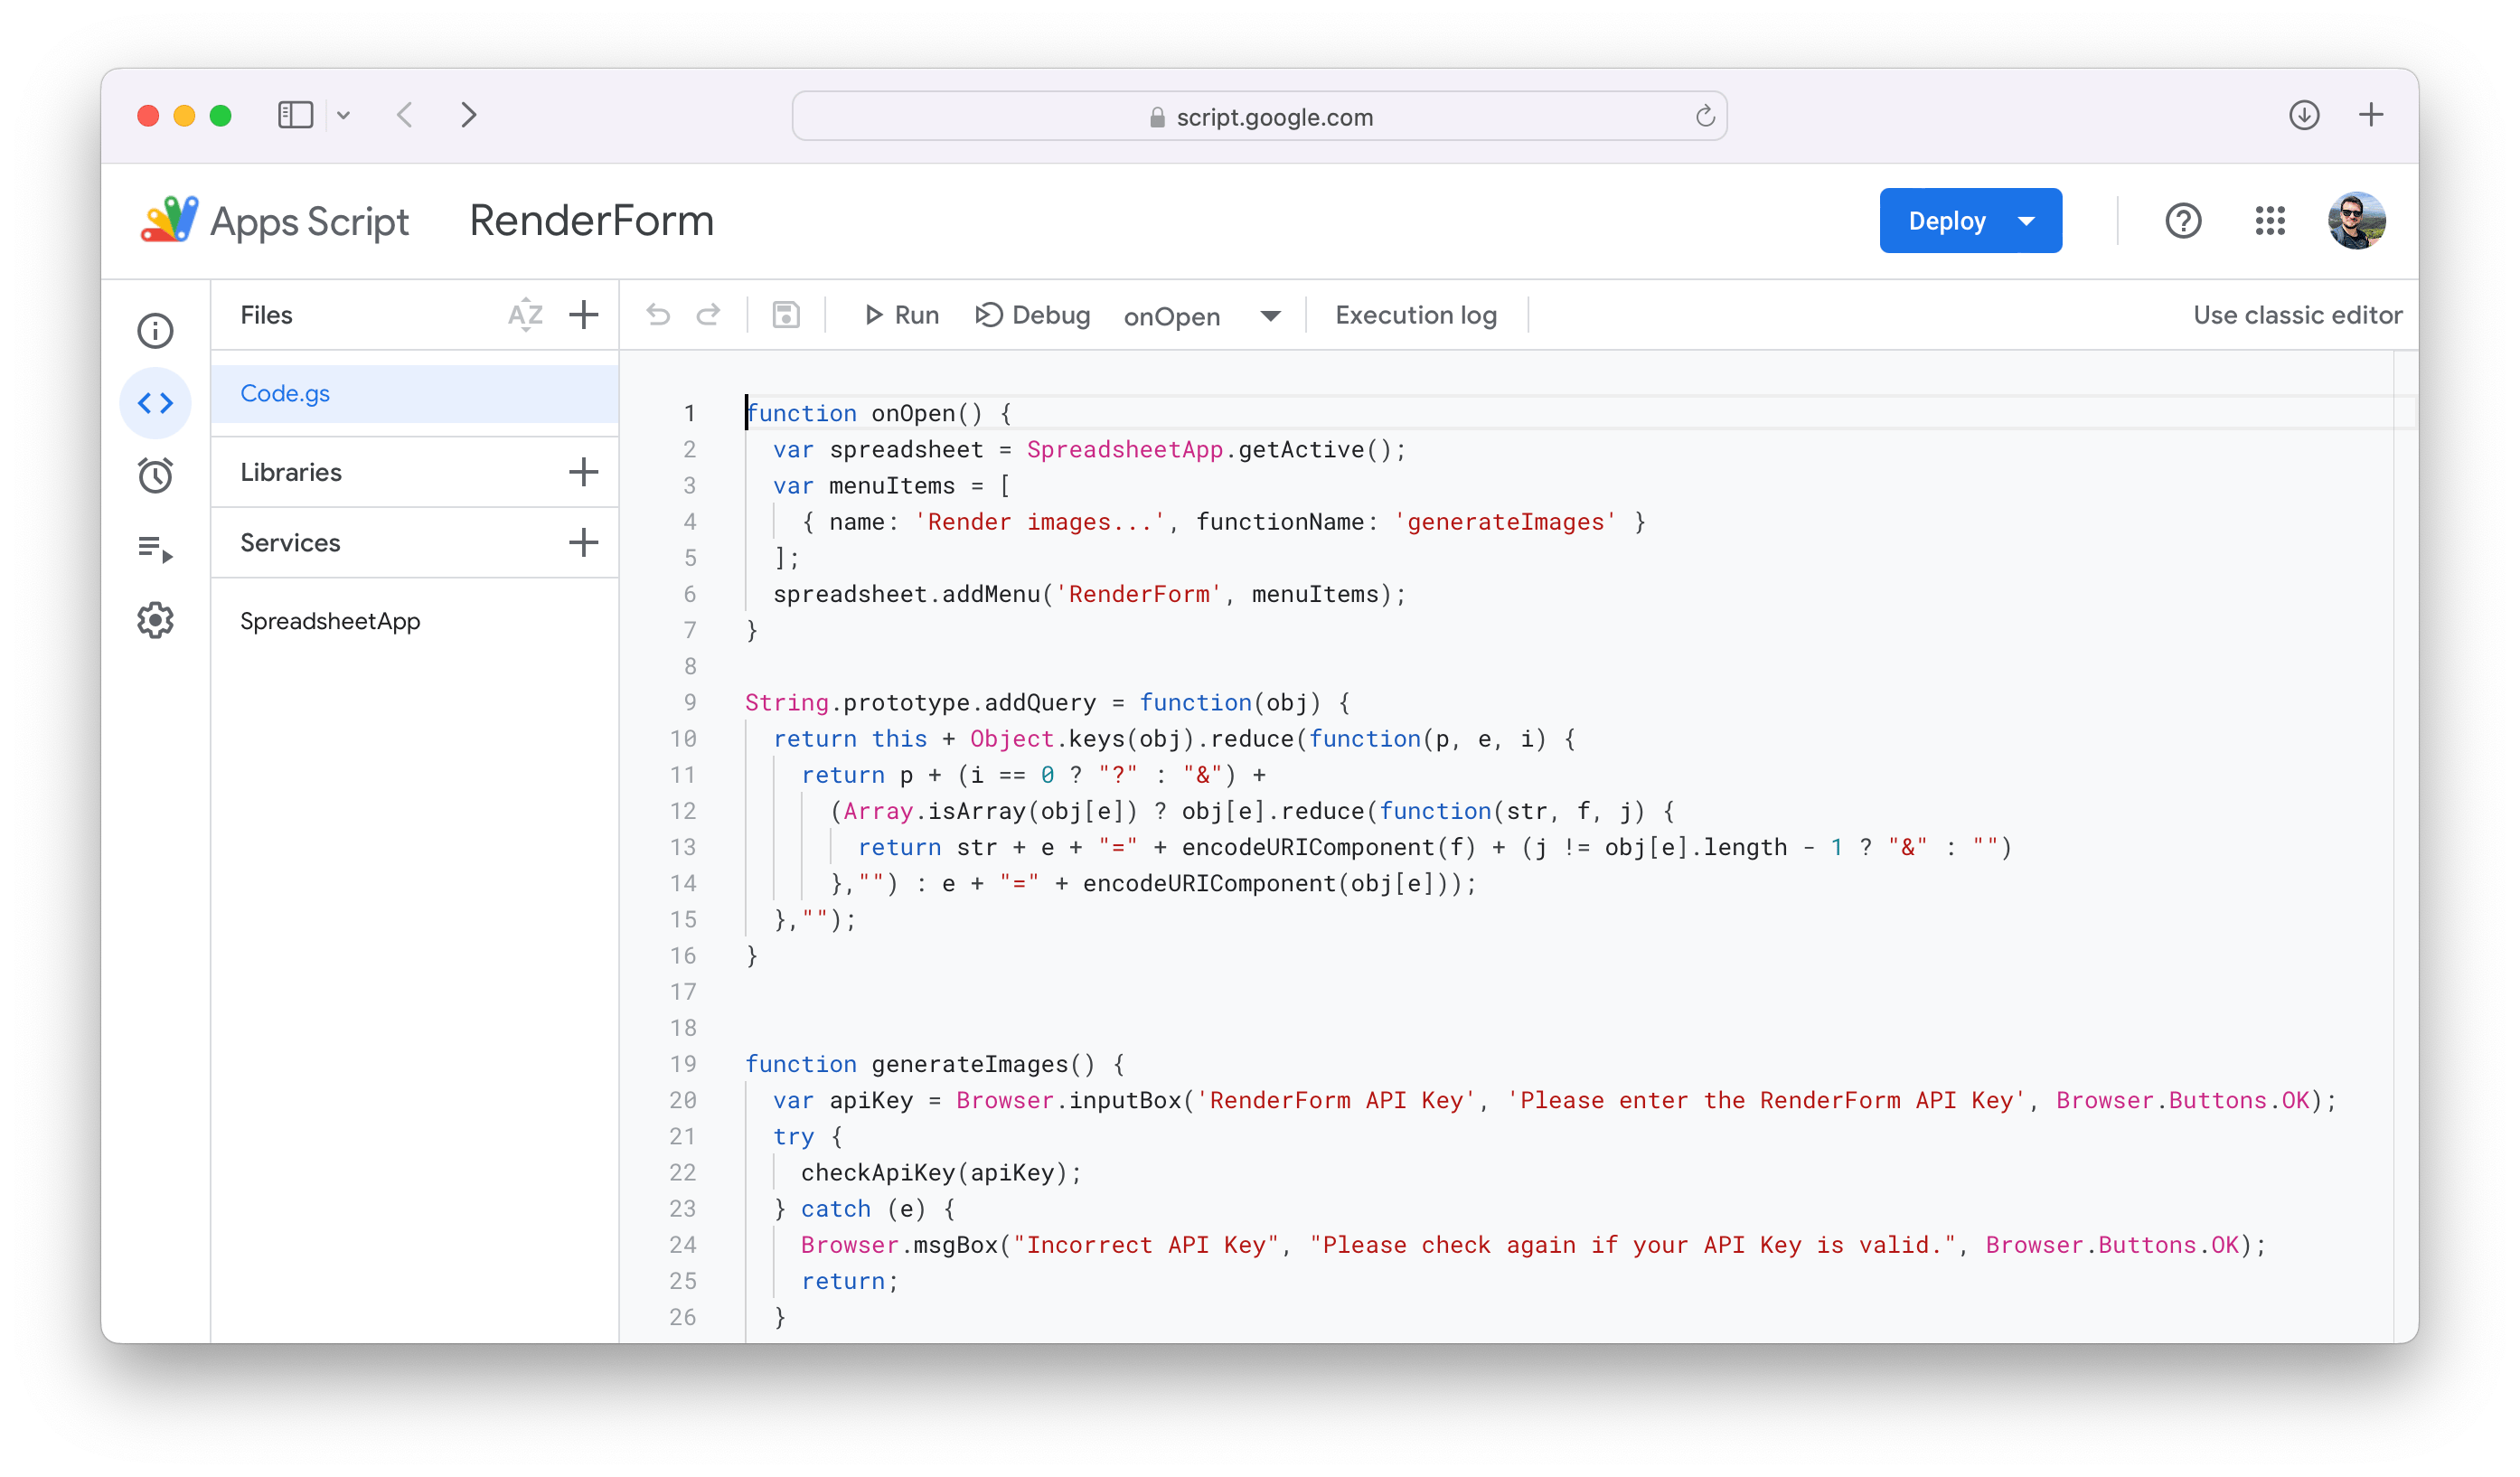Viewport: 2520px width, 1477px height.
Task: Select the Code.gs file
Action: [x=415, y=393]
